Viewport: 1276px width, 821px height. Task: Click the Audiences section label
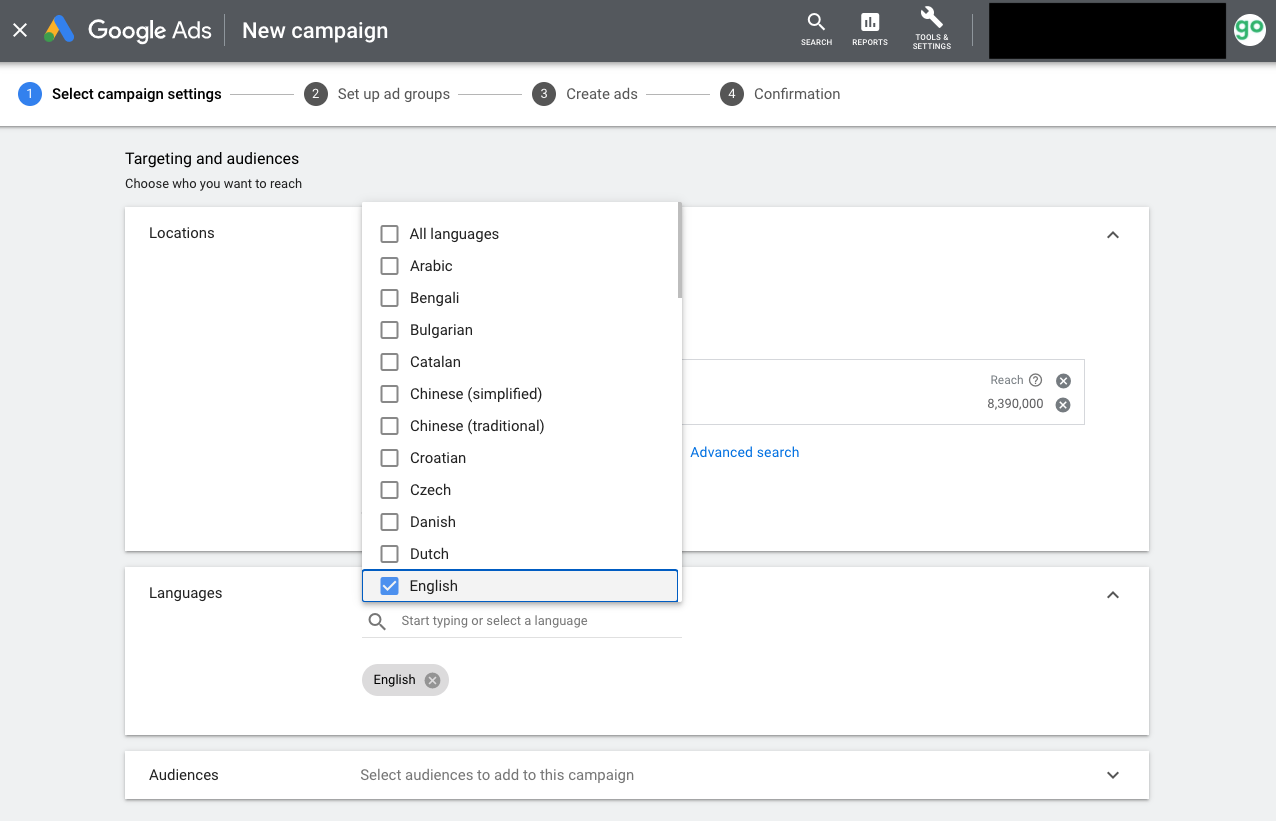point(184,775)
